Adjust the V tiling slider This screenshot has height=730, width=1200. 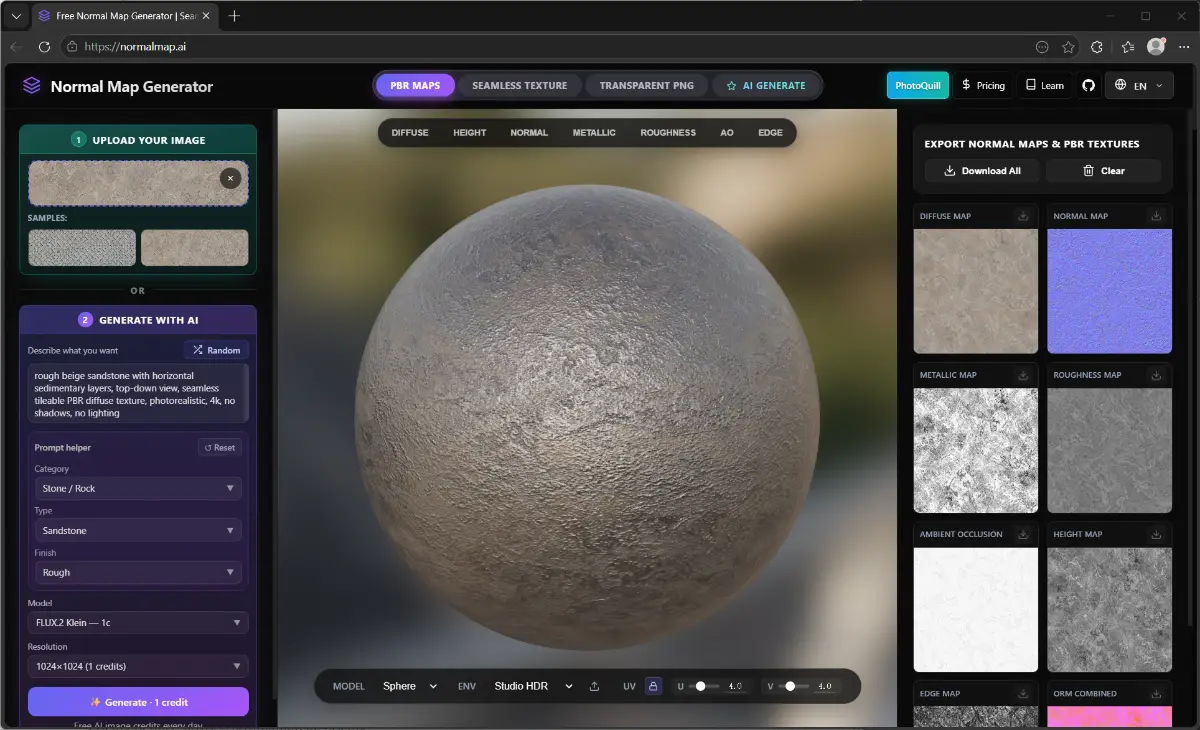click(791, 686)
